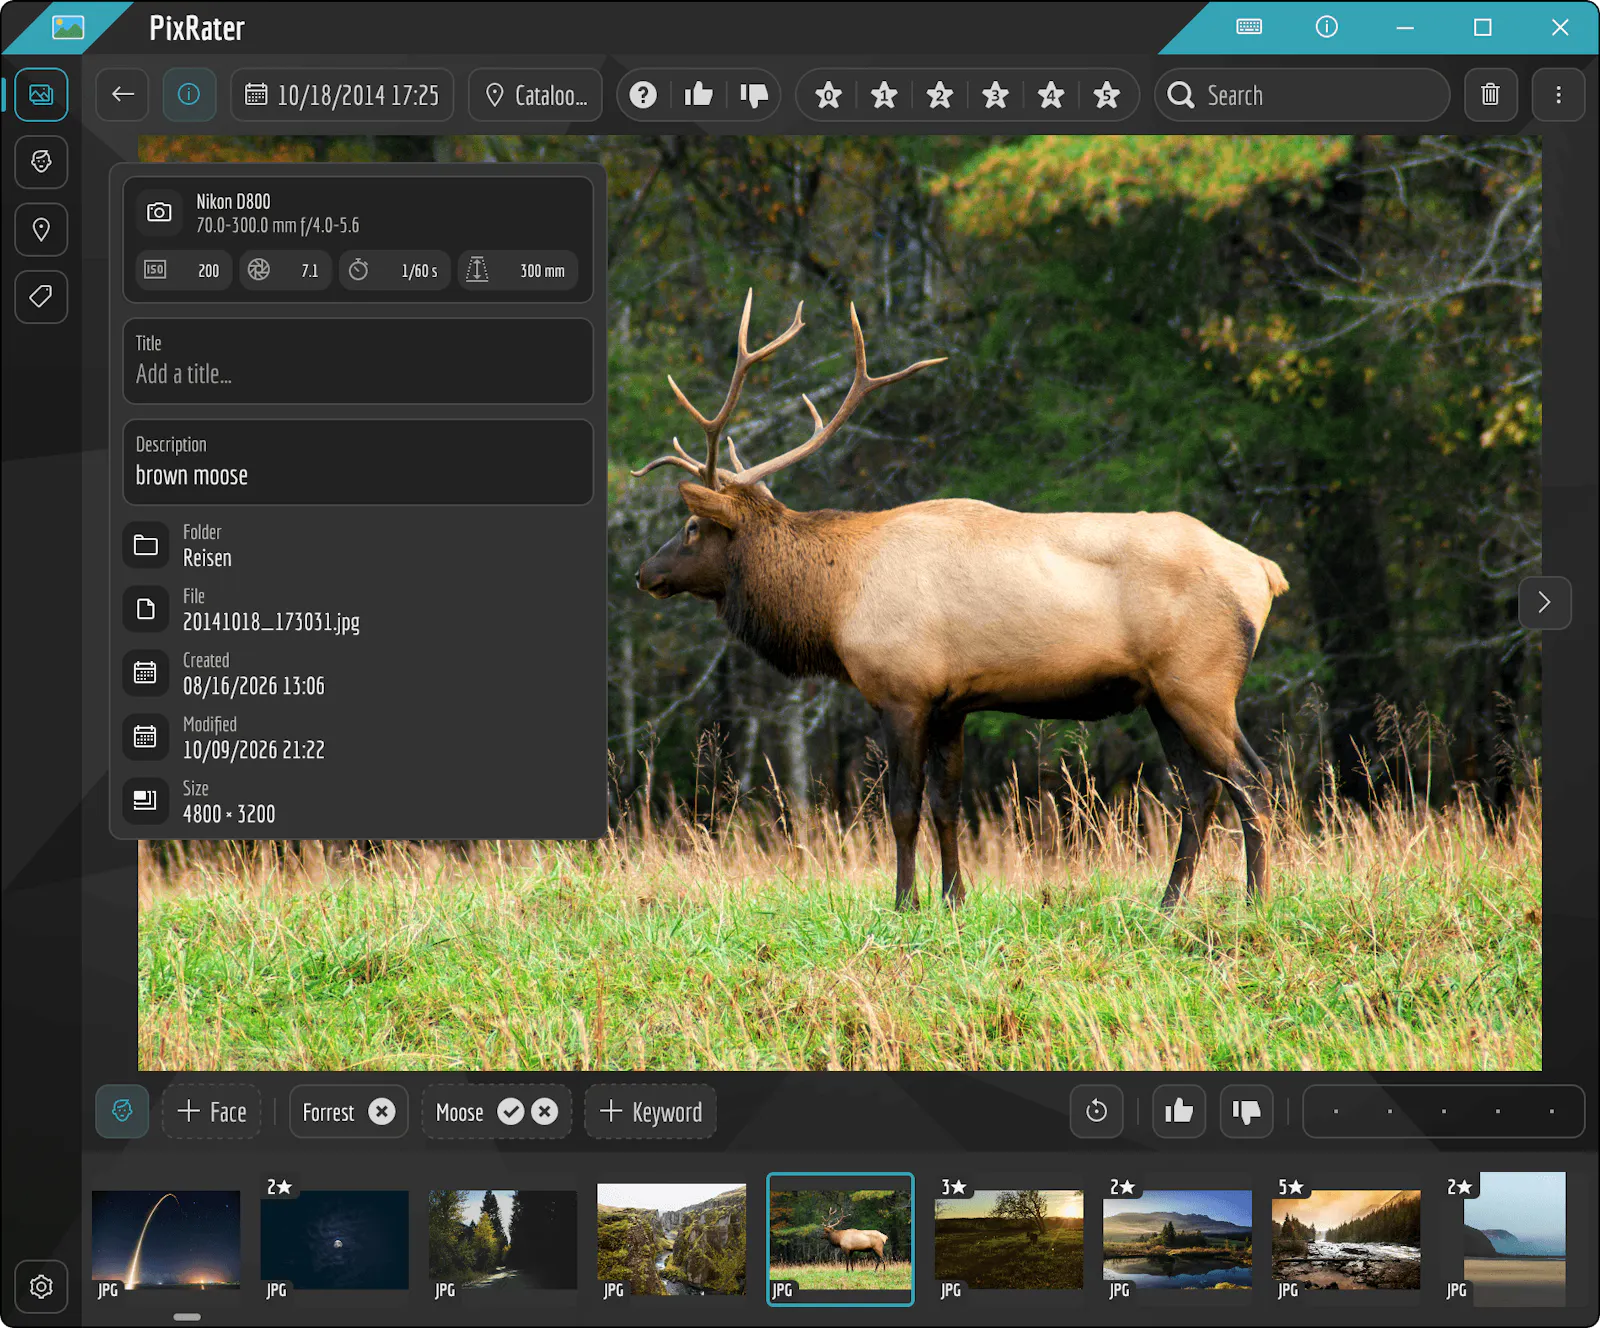Viewport: 1600px width, 1328px height.
Task: Set rating to 4 stars
Action: coord(1051,95)
